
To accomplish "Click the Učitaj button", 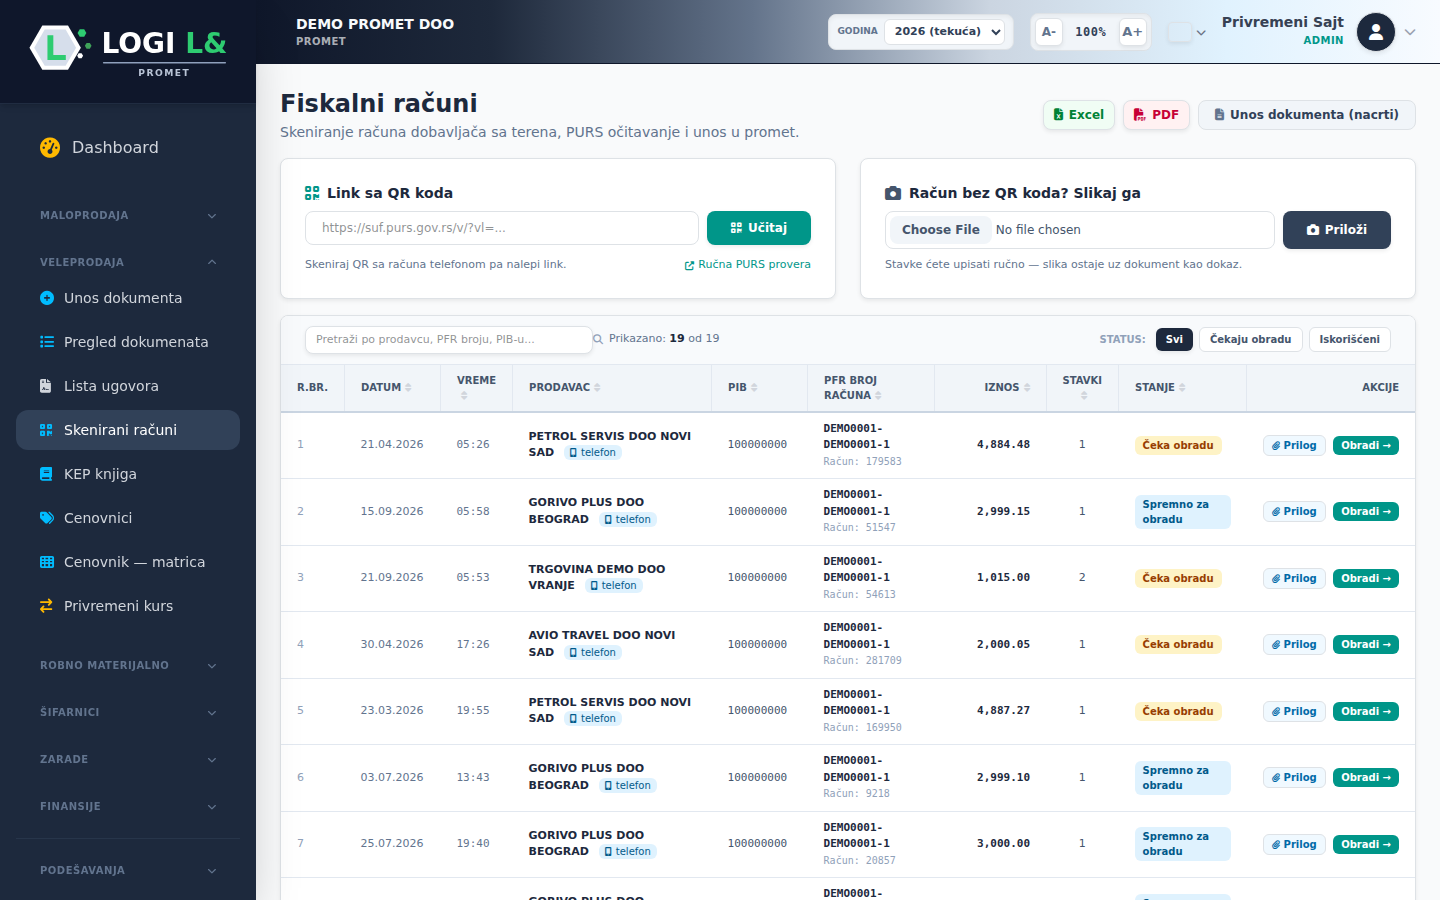I will click(x=759, y=228).
